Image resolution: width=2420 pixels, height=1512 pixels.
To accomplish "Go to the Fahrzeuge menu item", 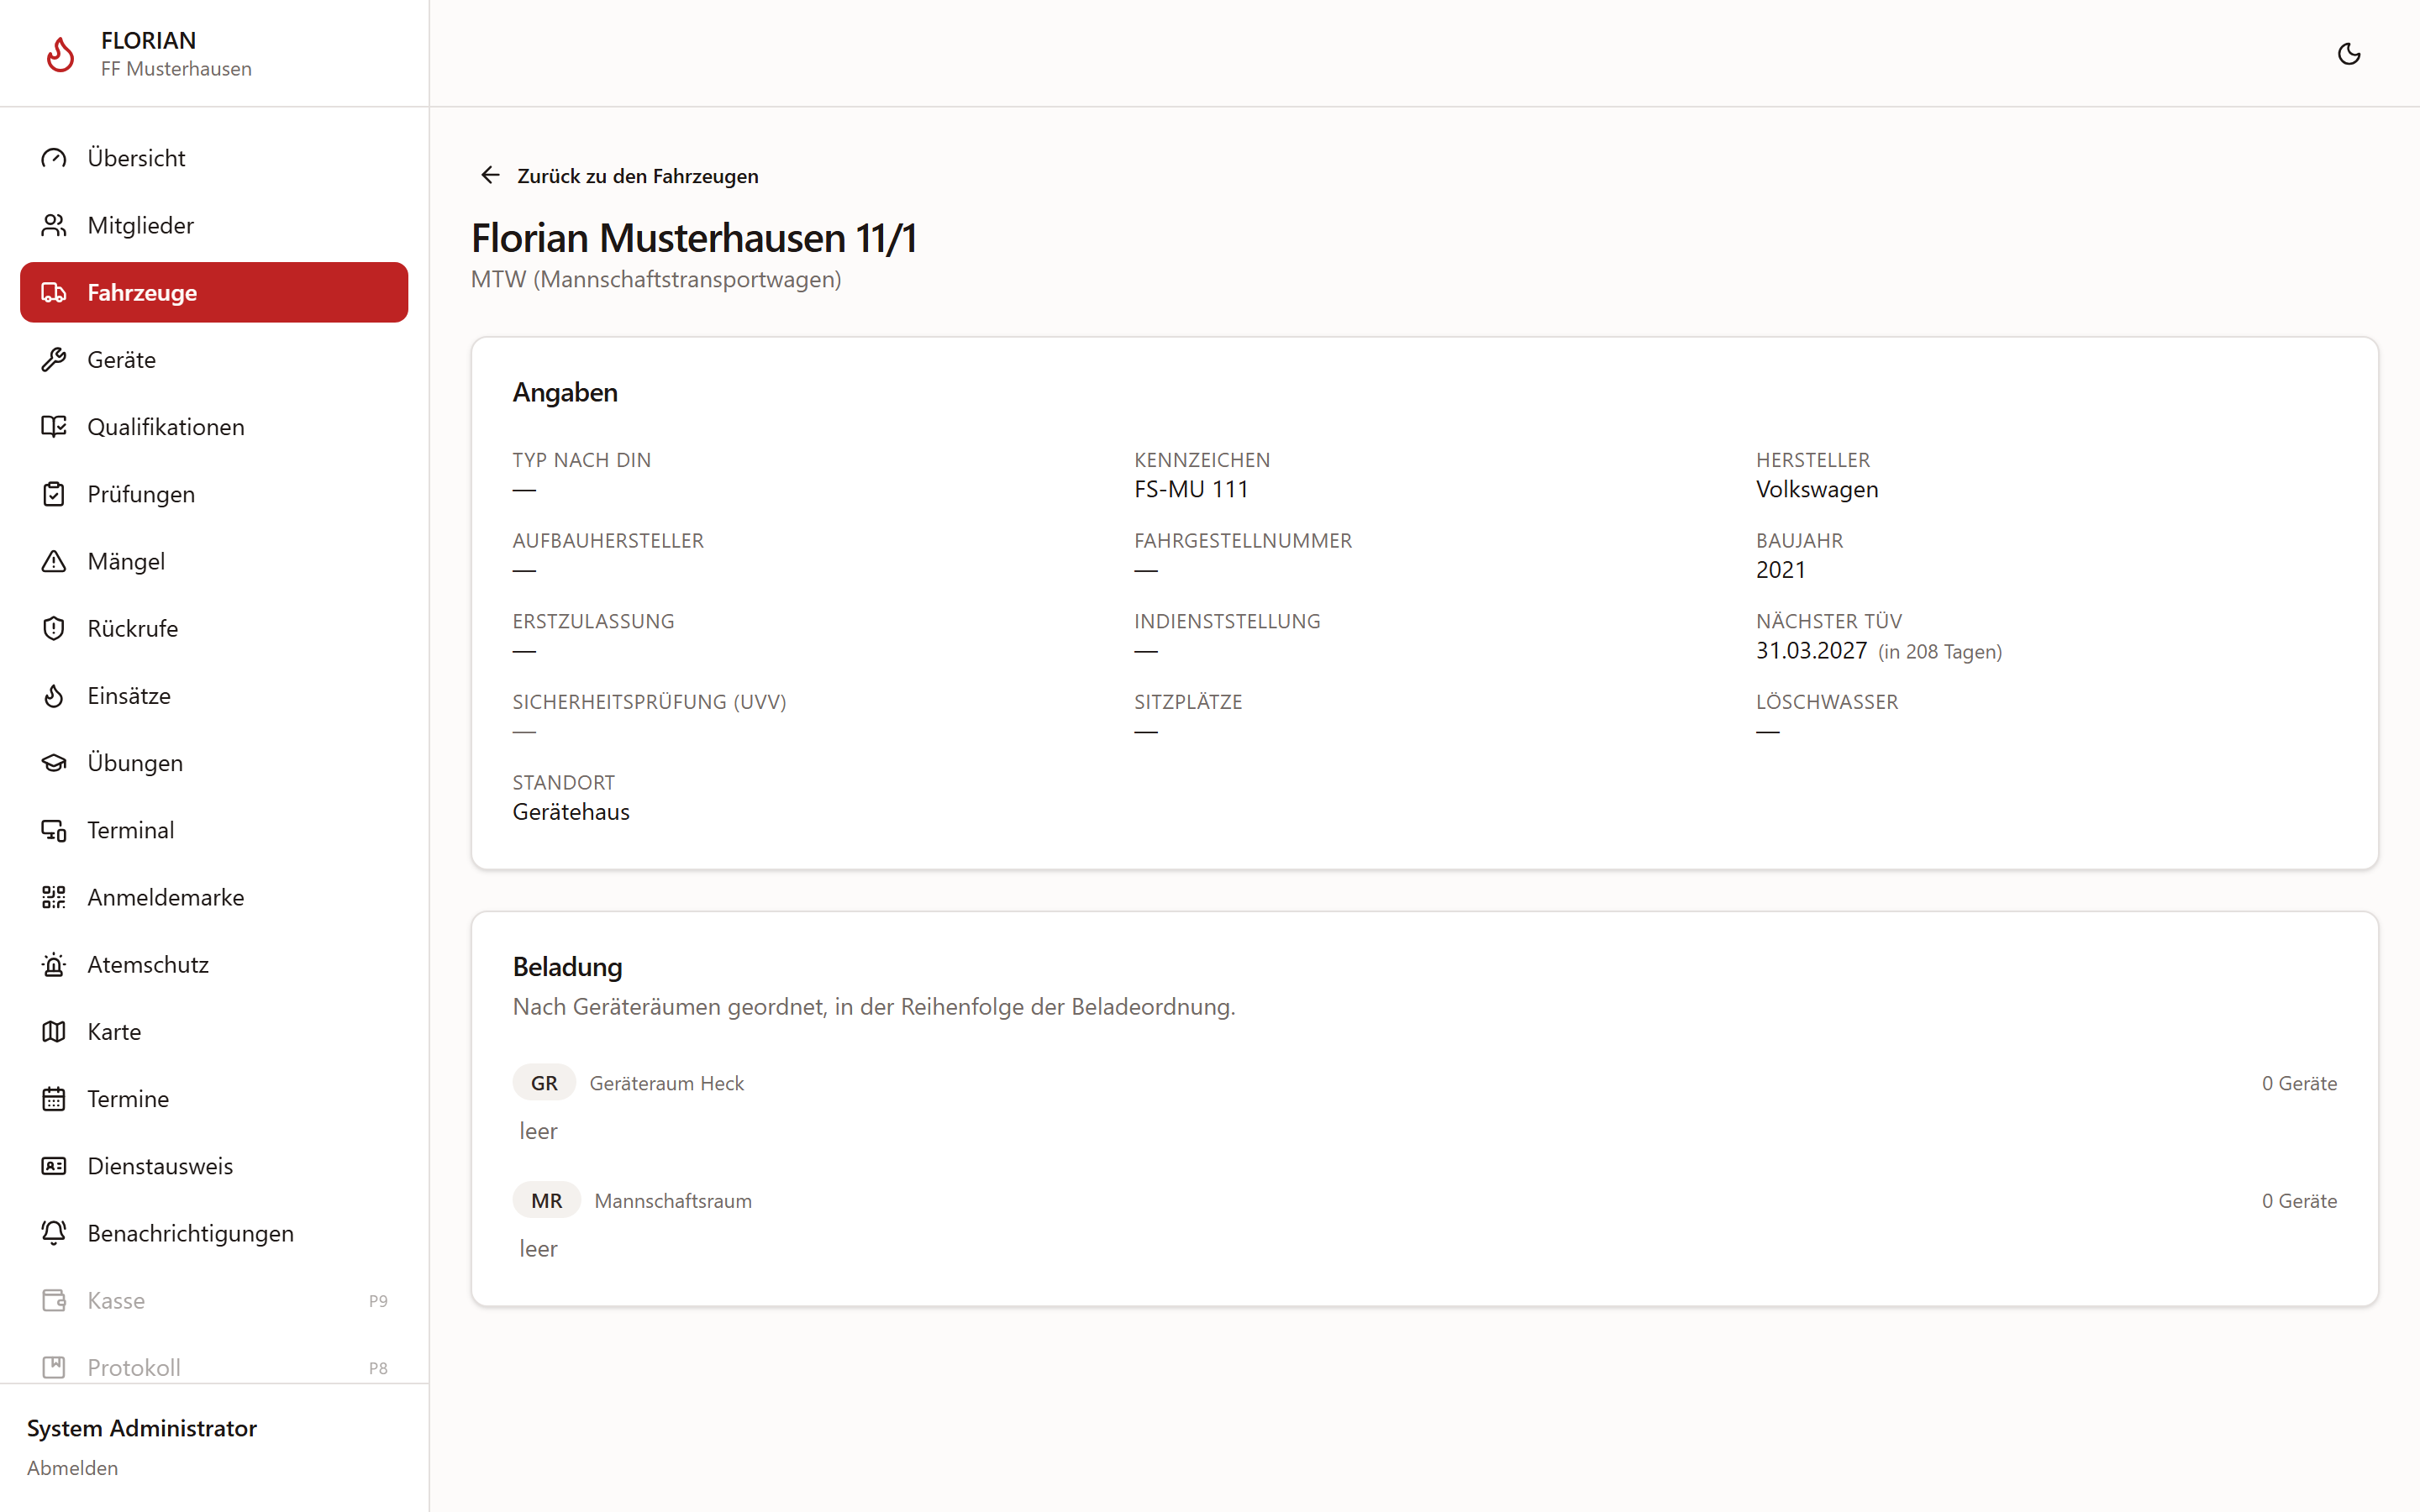I will (x=214, y=292).
